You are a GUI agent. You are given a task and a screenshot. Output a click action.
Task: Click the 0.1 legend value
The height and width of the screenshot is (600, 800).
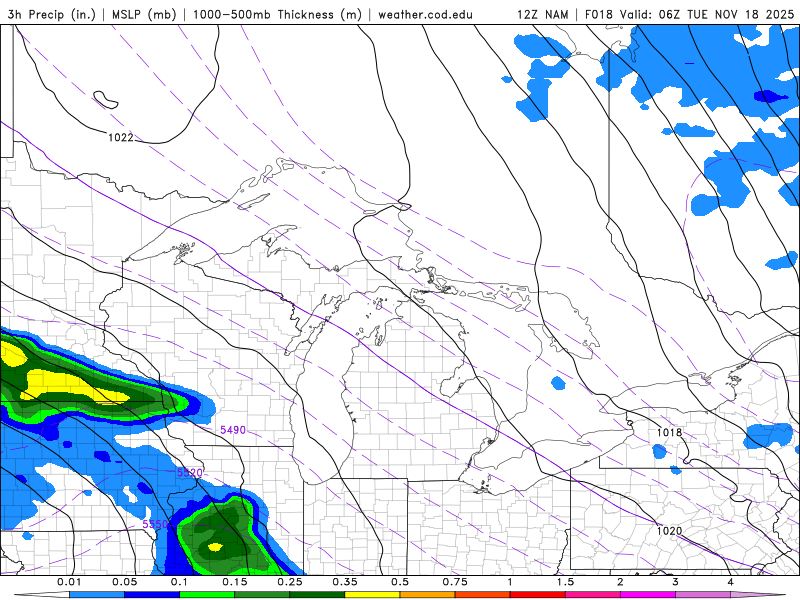(x=180, y=582)
